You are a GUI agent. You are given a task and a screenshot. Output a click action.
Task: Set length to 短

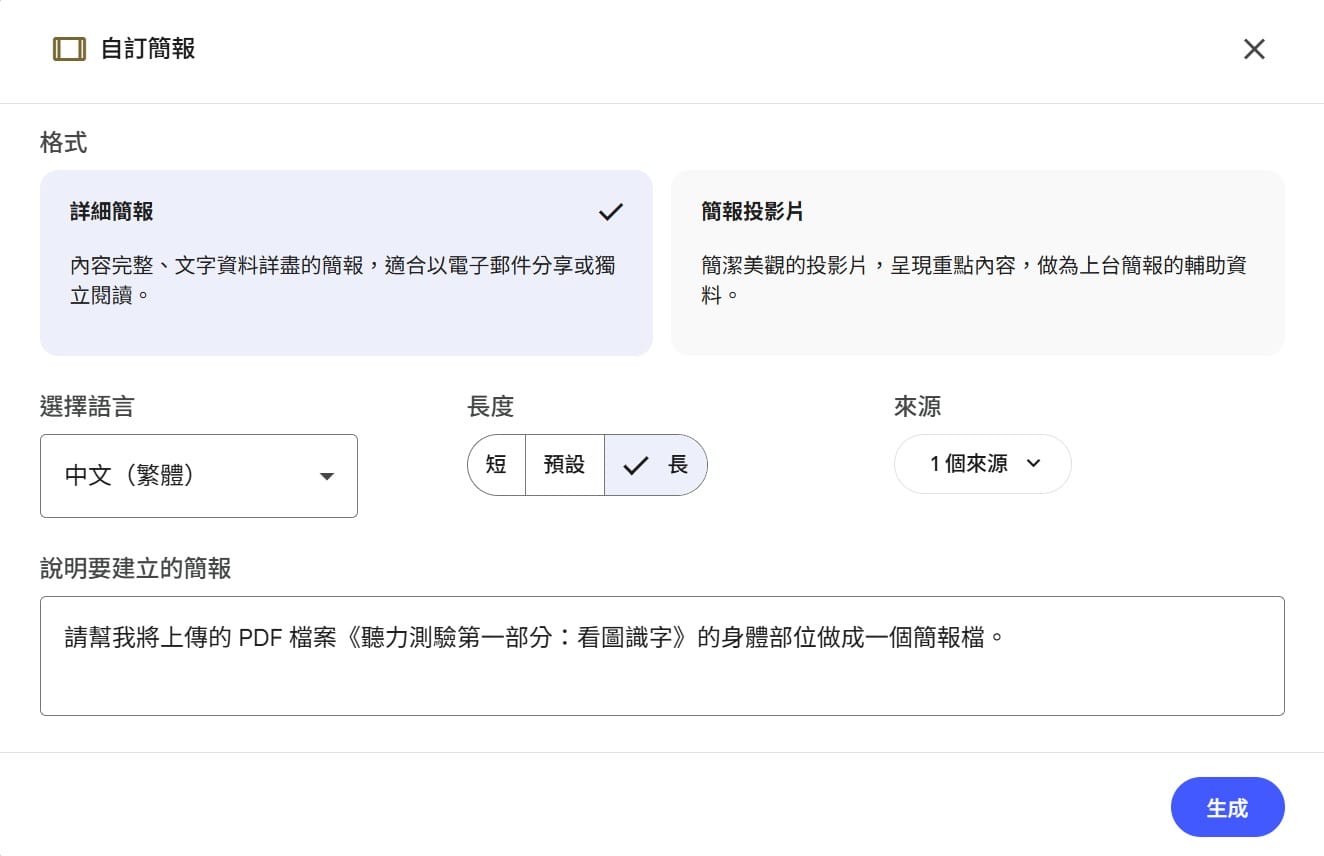pyautogui.click(x=496, y=465)
